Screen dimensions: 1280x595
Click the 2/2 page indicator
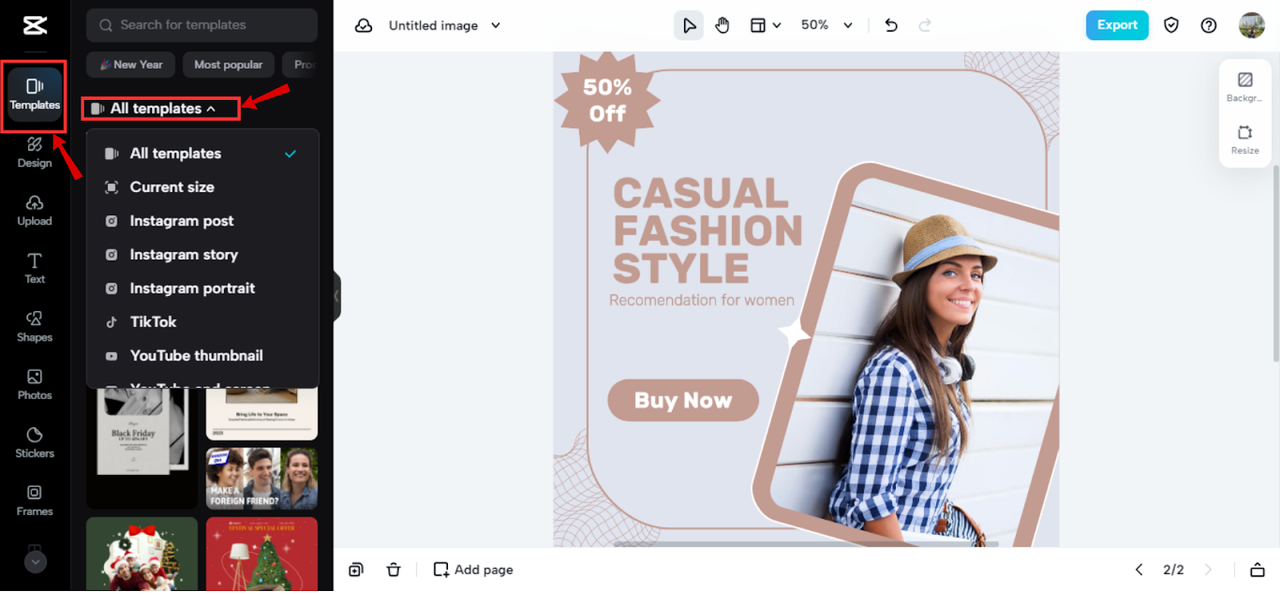coord(1173,570)
